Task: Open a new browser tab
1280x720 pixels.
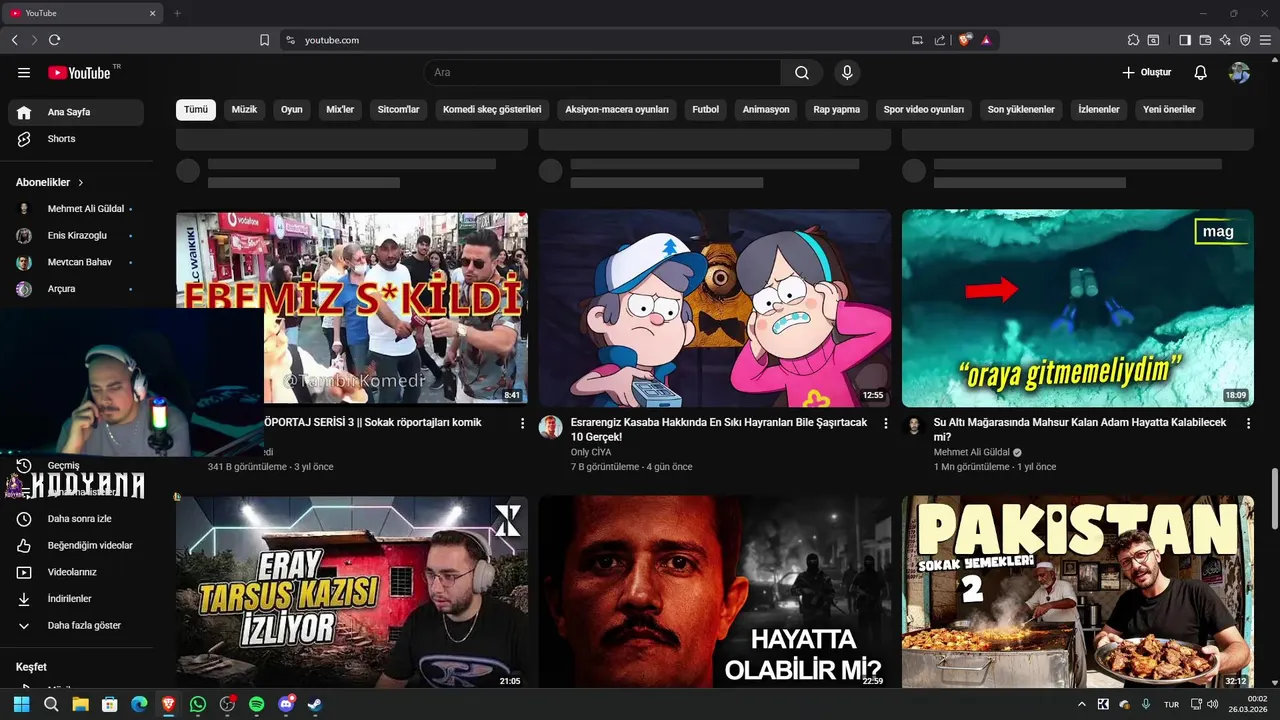Action: pyautogui.click(x=177, y=13)
